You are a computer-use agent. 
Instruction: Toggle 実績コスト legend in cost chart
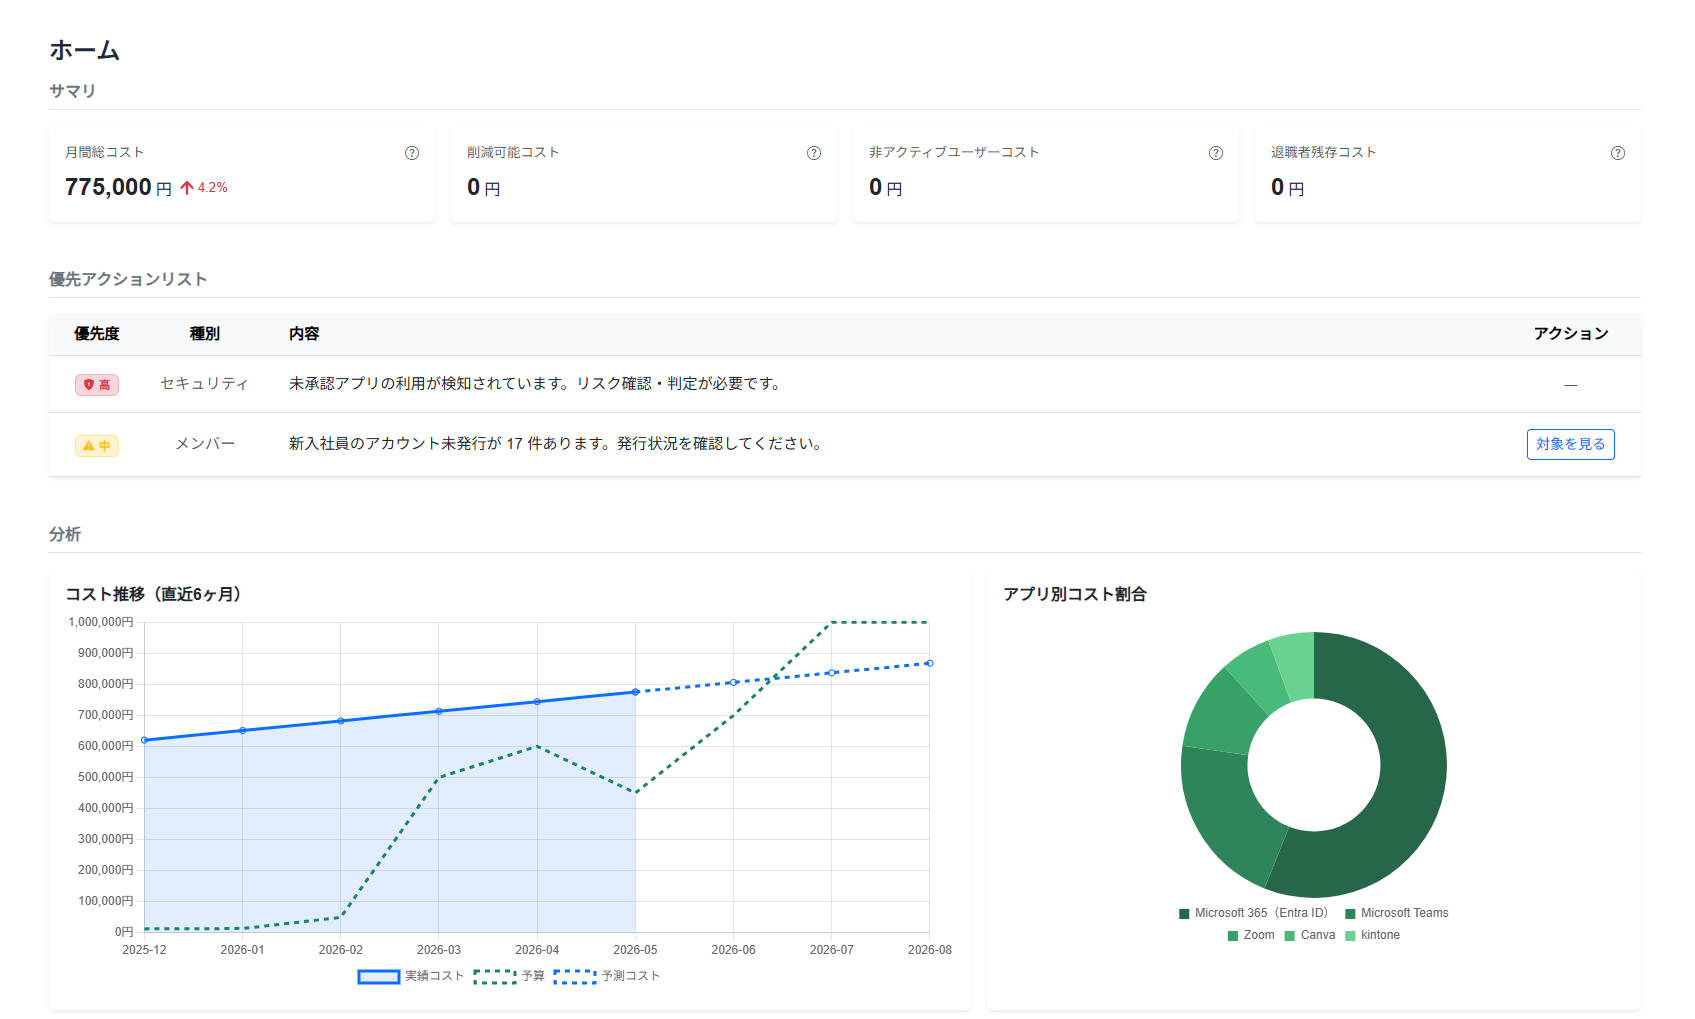pyautogui.click(x=410, y=976)
